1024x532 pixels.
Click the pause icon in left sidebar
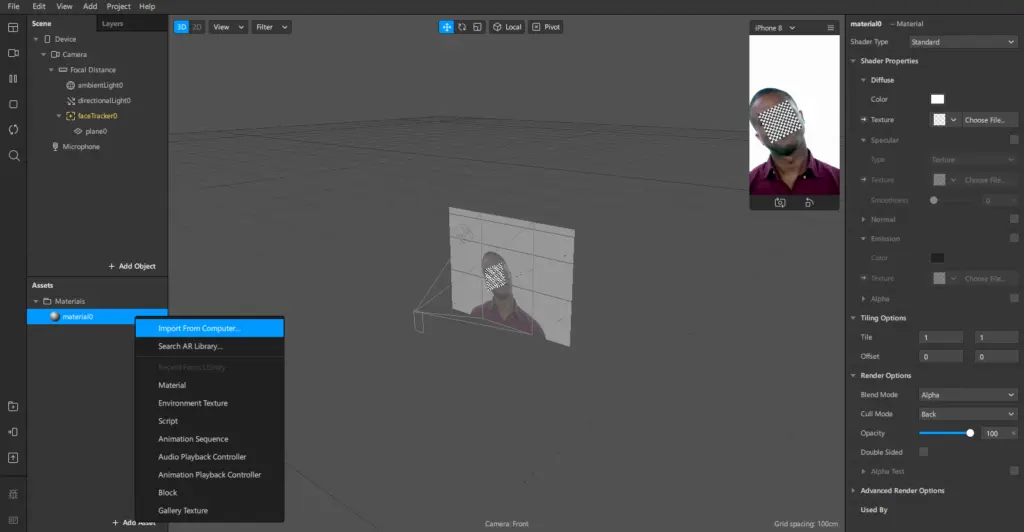coord(13,78)
